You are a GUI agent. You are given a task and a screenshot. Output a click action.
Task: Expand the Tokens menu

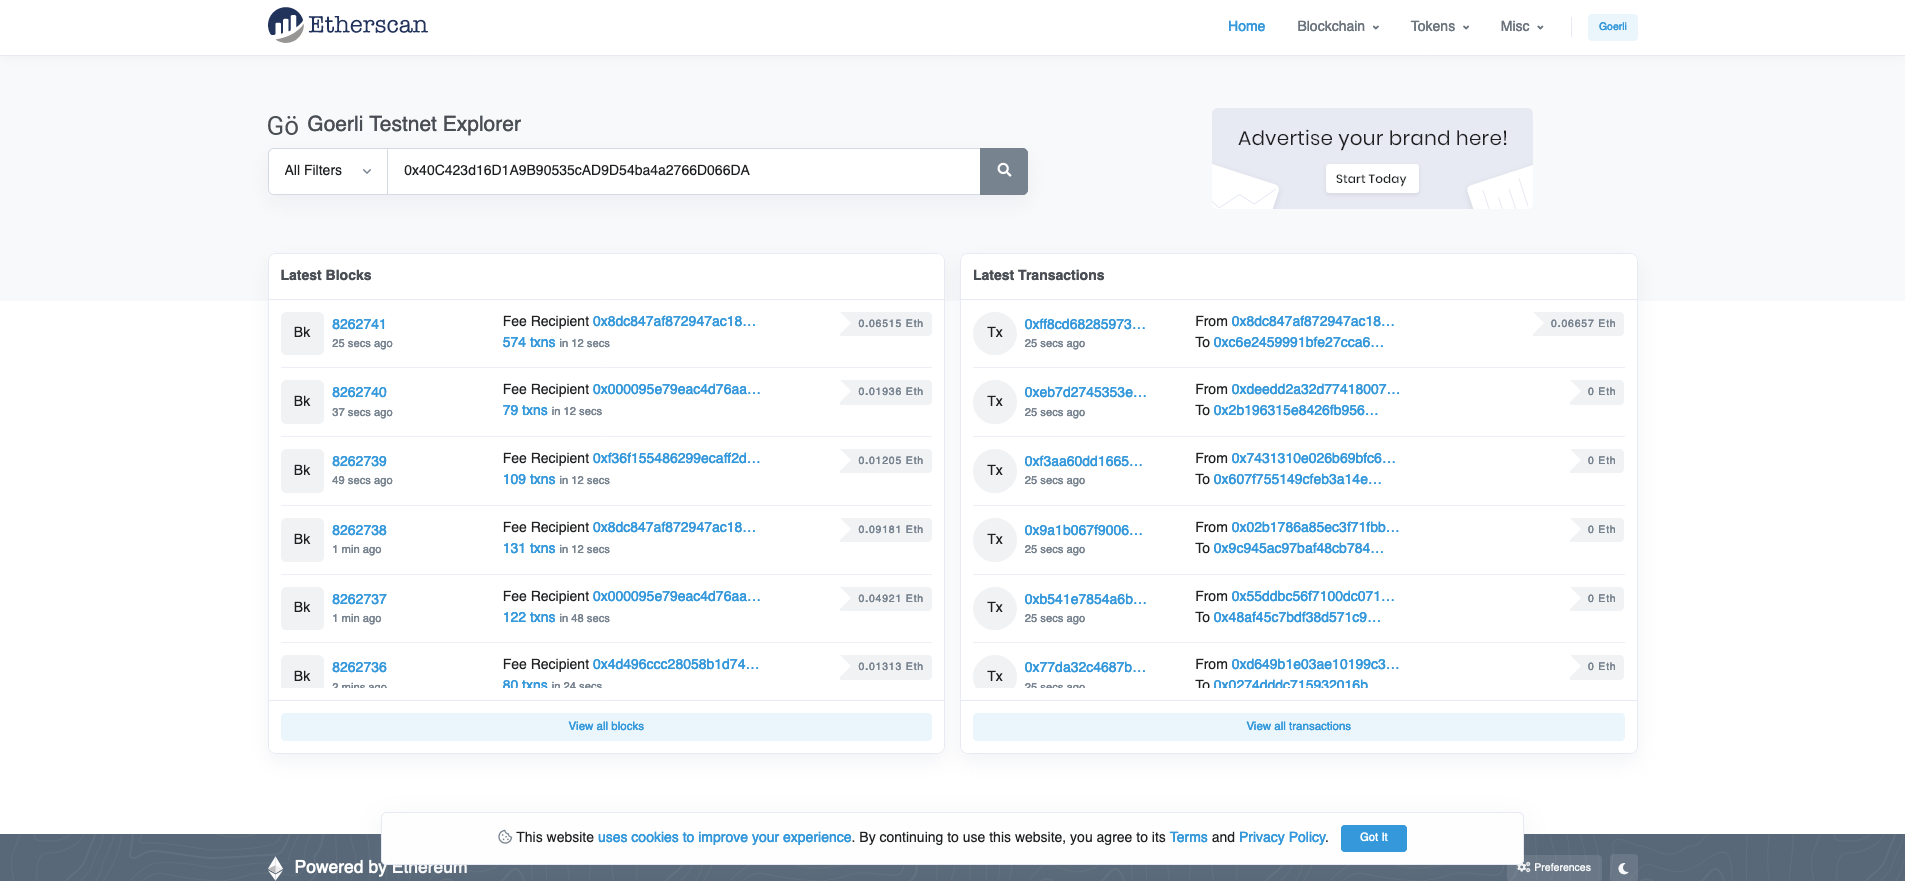coord(1440,27)
